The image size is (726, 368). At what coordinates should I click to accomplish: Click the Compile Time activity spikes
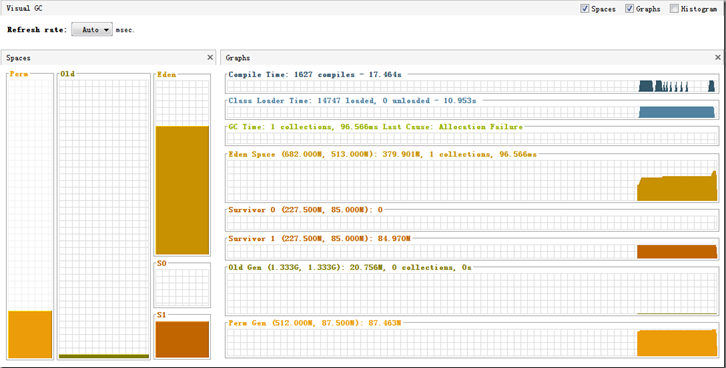(677, 86)
